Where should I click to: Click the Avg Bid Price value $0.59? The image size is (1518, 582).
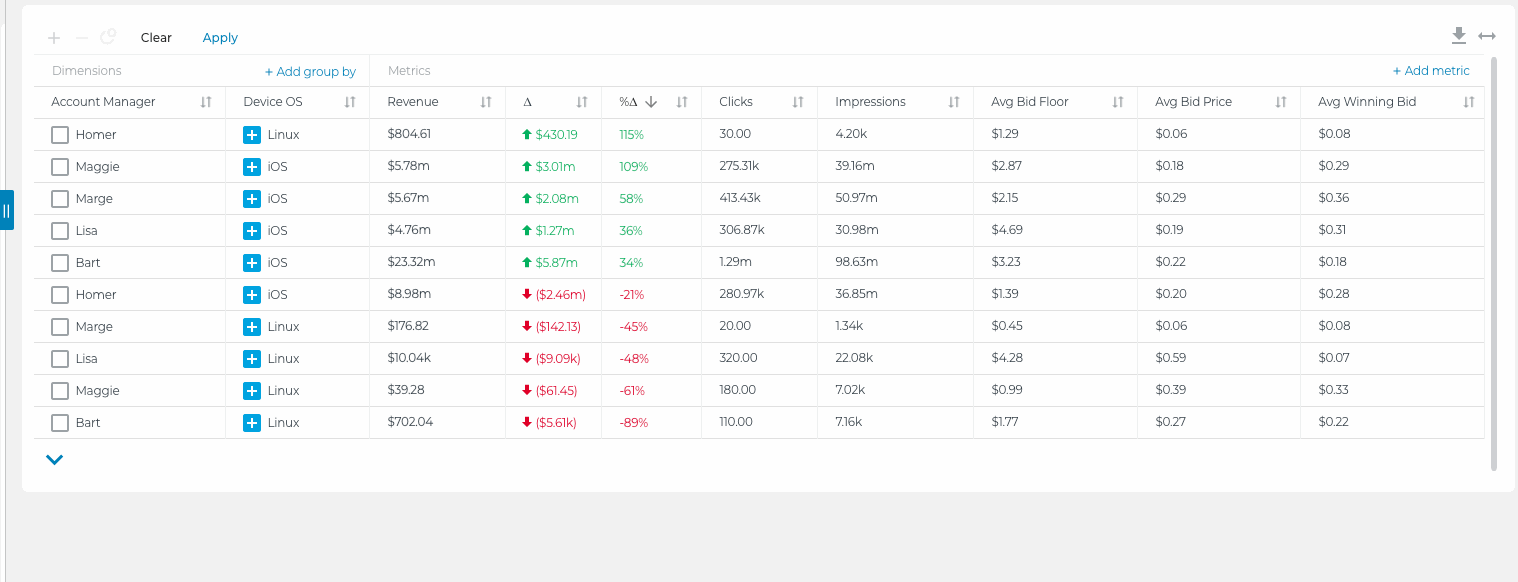[1171, 358]
